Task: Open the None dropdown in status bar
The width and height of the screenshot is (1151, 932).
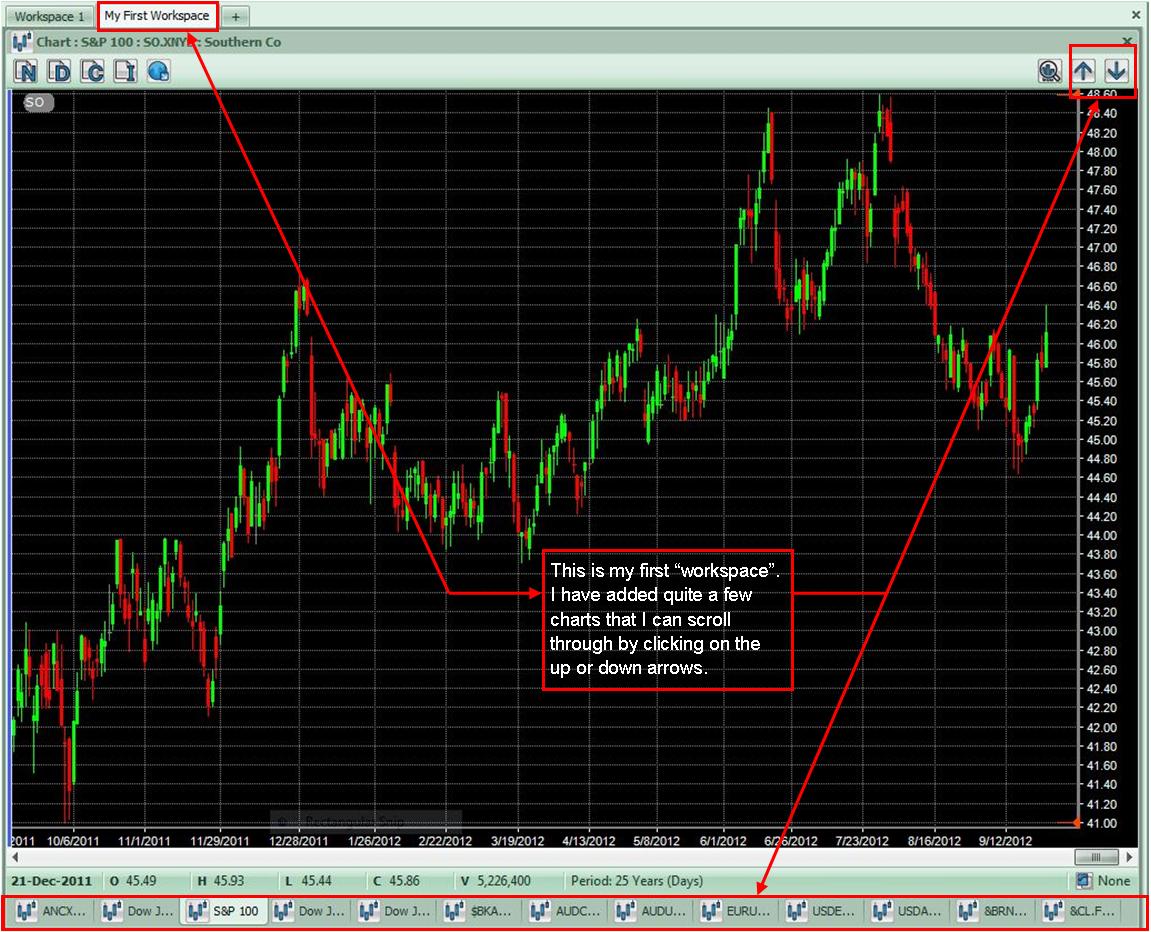Action: 1110,880
